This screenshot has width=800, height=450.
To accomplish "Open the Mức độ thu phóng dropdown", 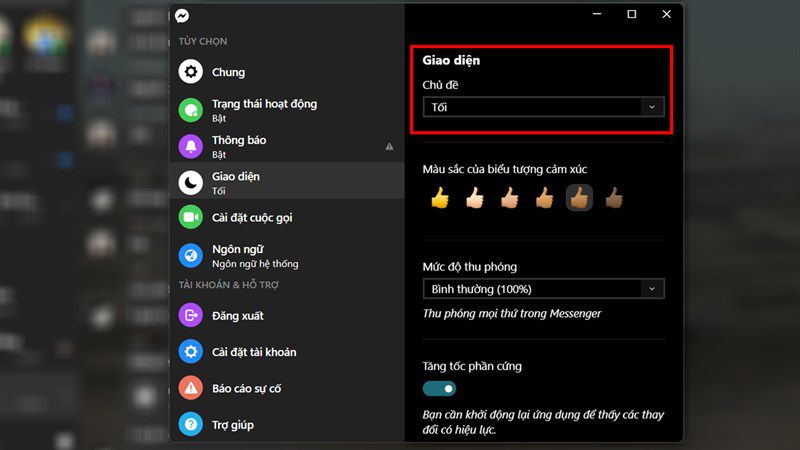I will 543,289.
